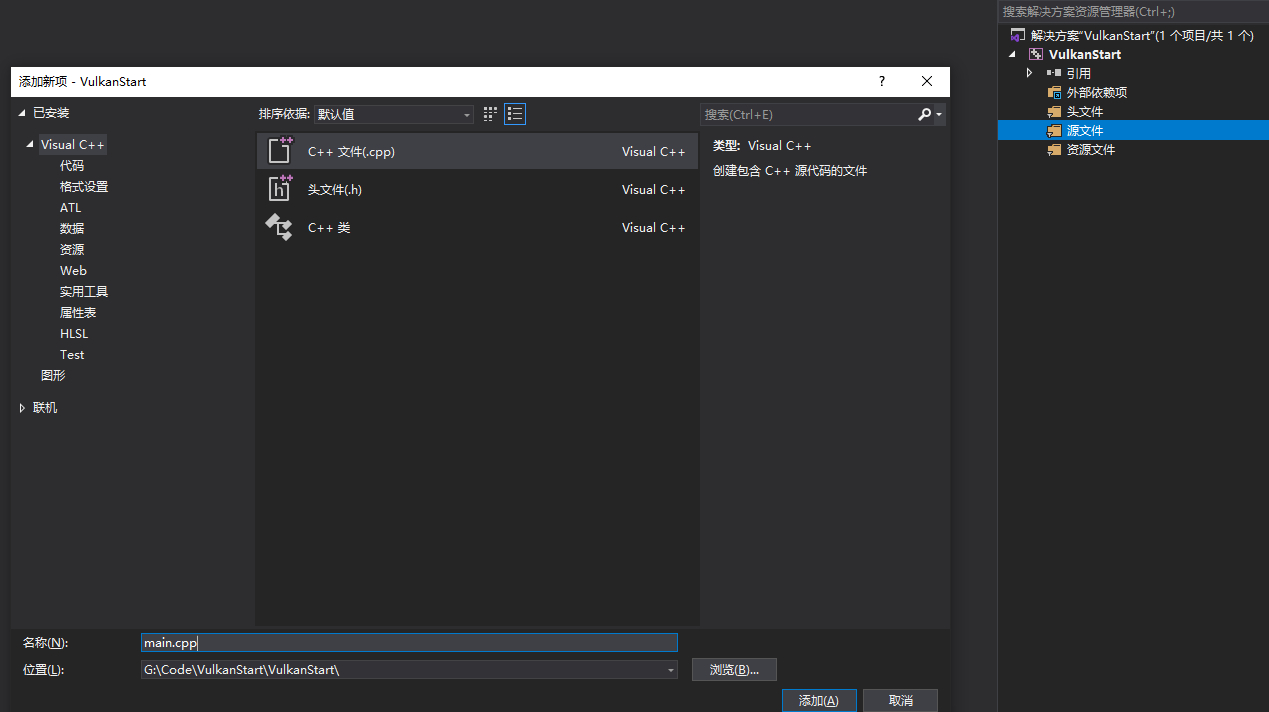Select the Web category

point(73,271)
